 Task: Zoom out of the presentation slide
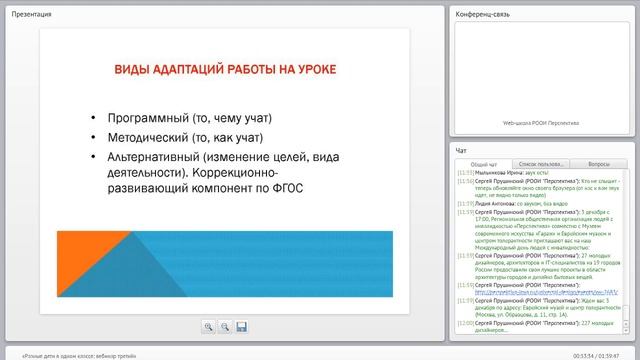pyautogui.click(x=225, y=327)
